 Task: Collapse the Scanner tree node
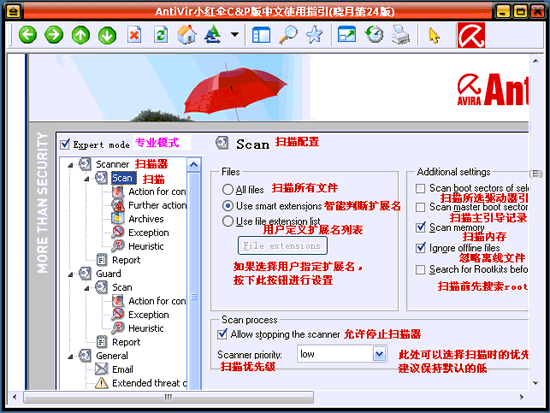pos(71,165)
